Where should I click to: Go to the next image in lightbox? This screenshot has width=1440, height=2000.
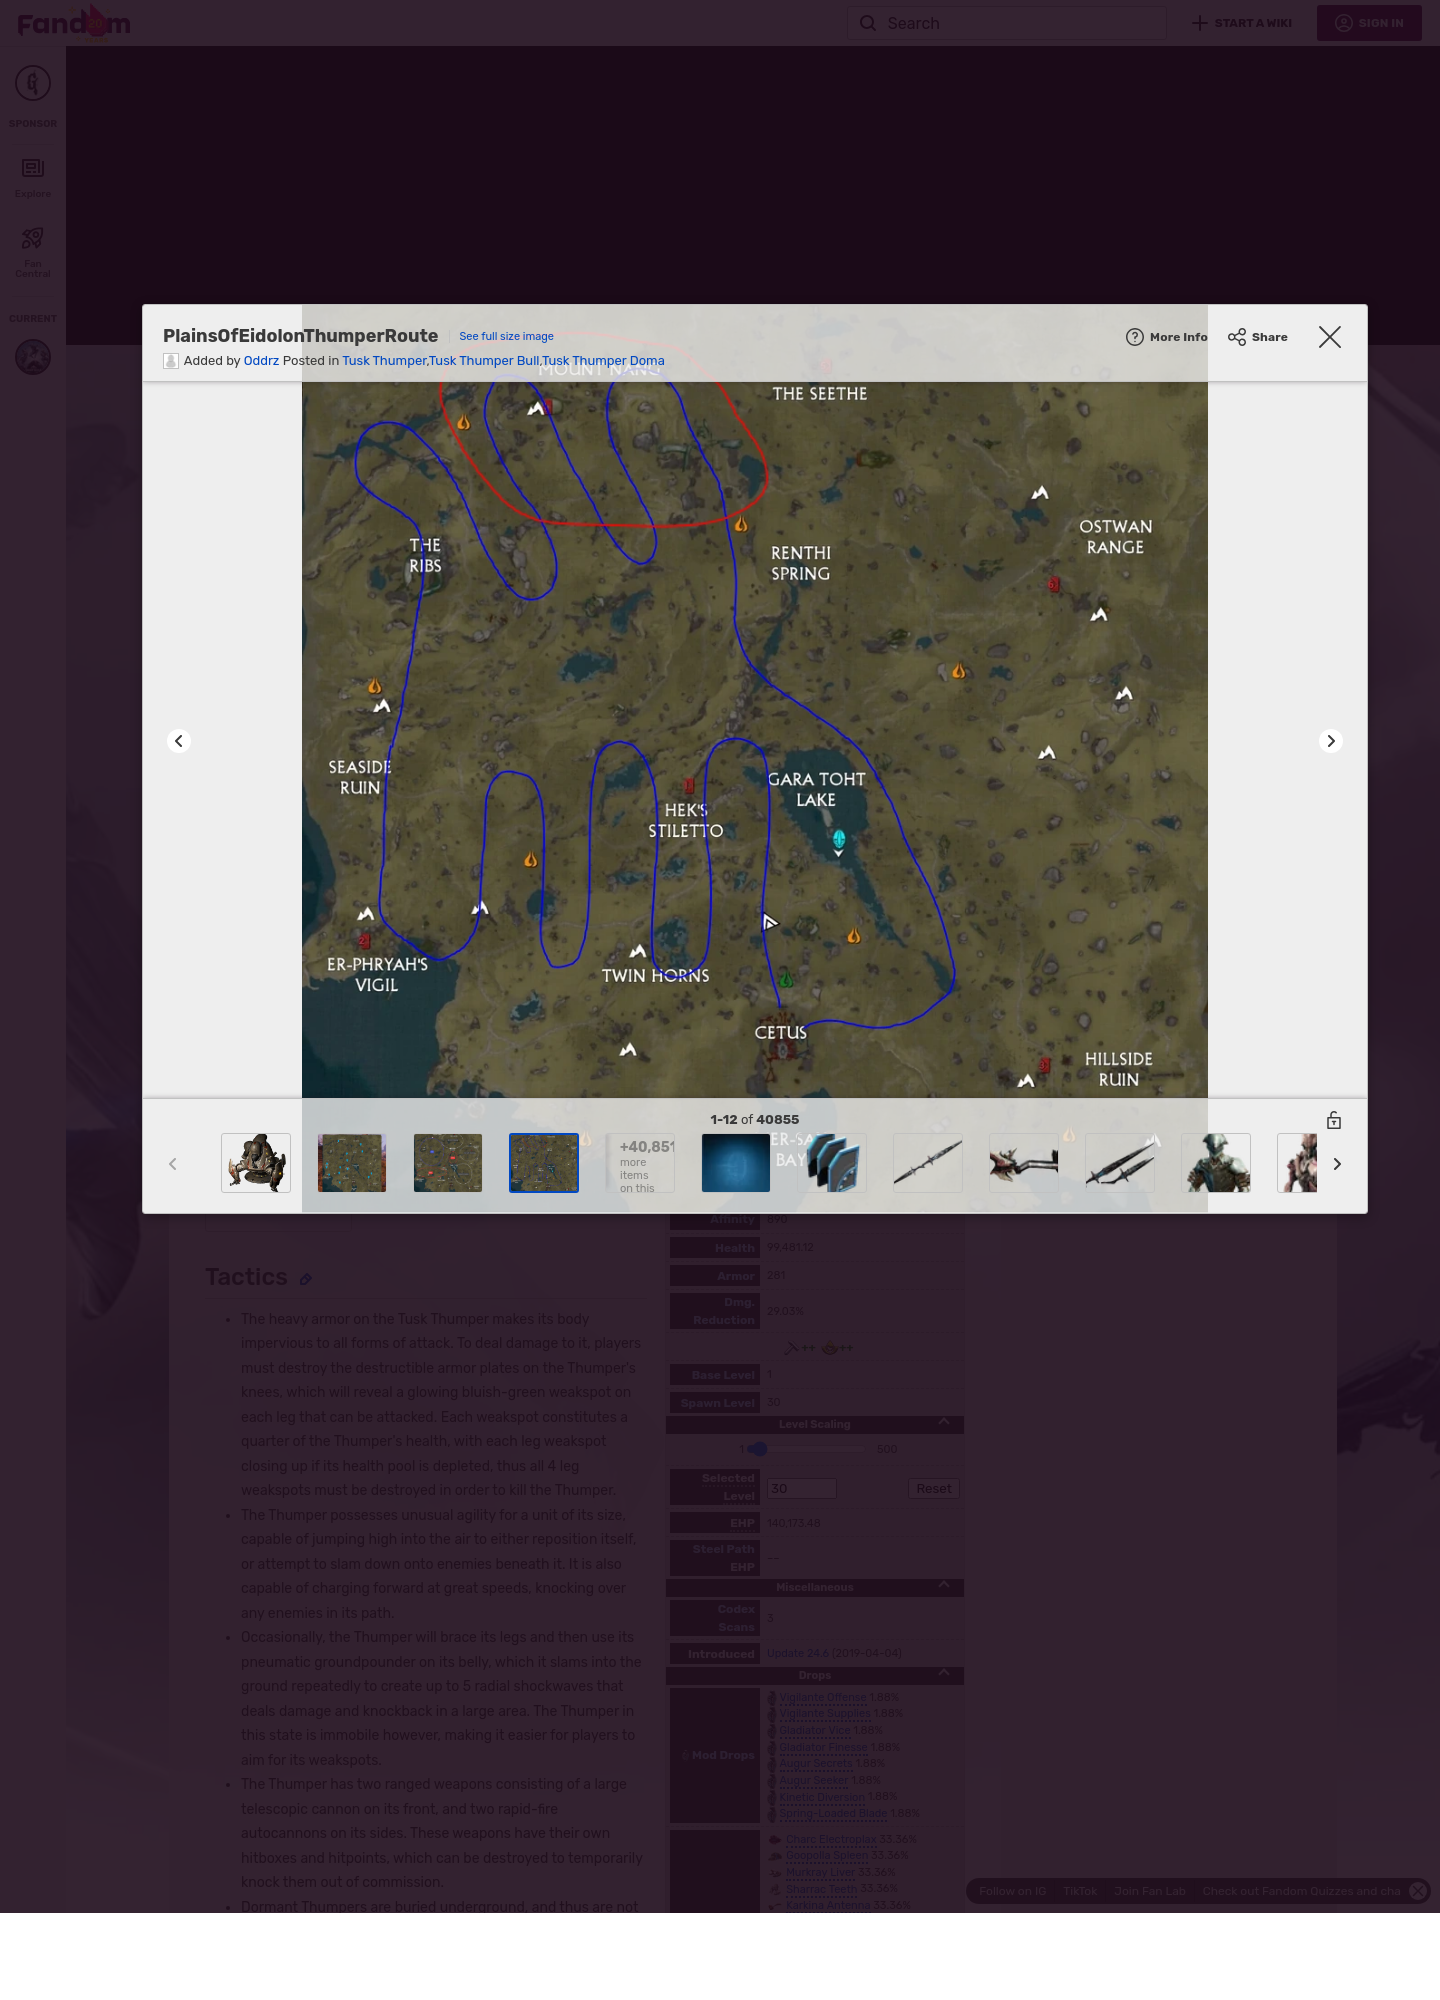coord(1331,741)
